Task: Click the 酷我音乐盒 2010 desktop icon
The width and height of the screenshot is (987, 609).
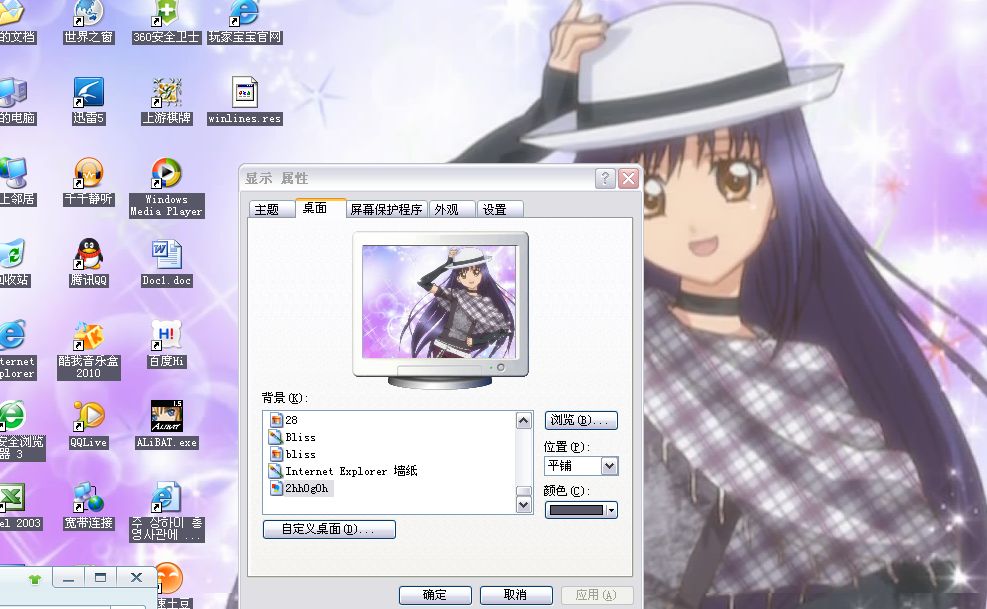Action: (88, 337)
